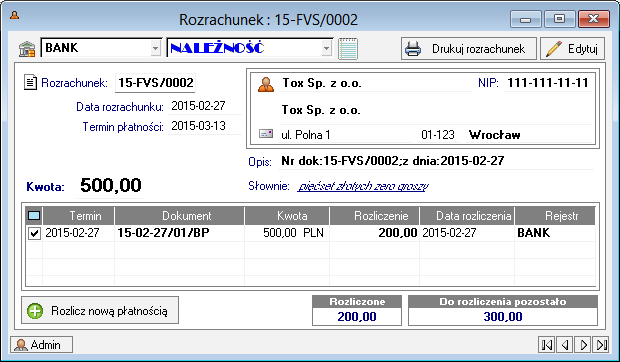Click the street address ul. Polna 1
Image resolution: width=620 pixels, height=362 pixels.
[x=306, y=135]
